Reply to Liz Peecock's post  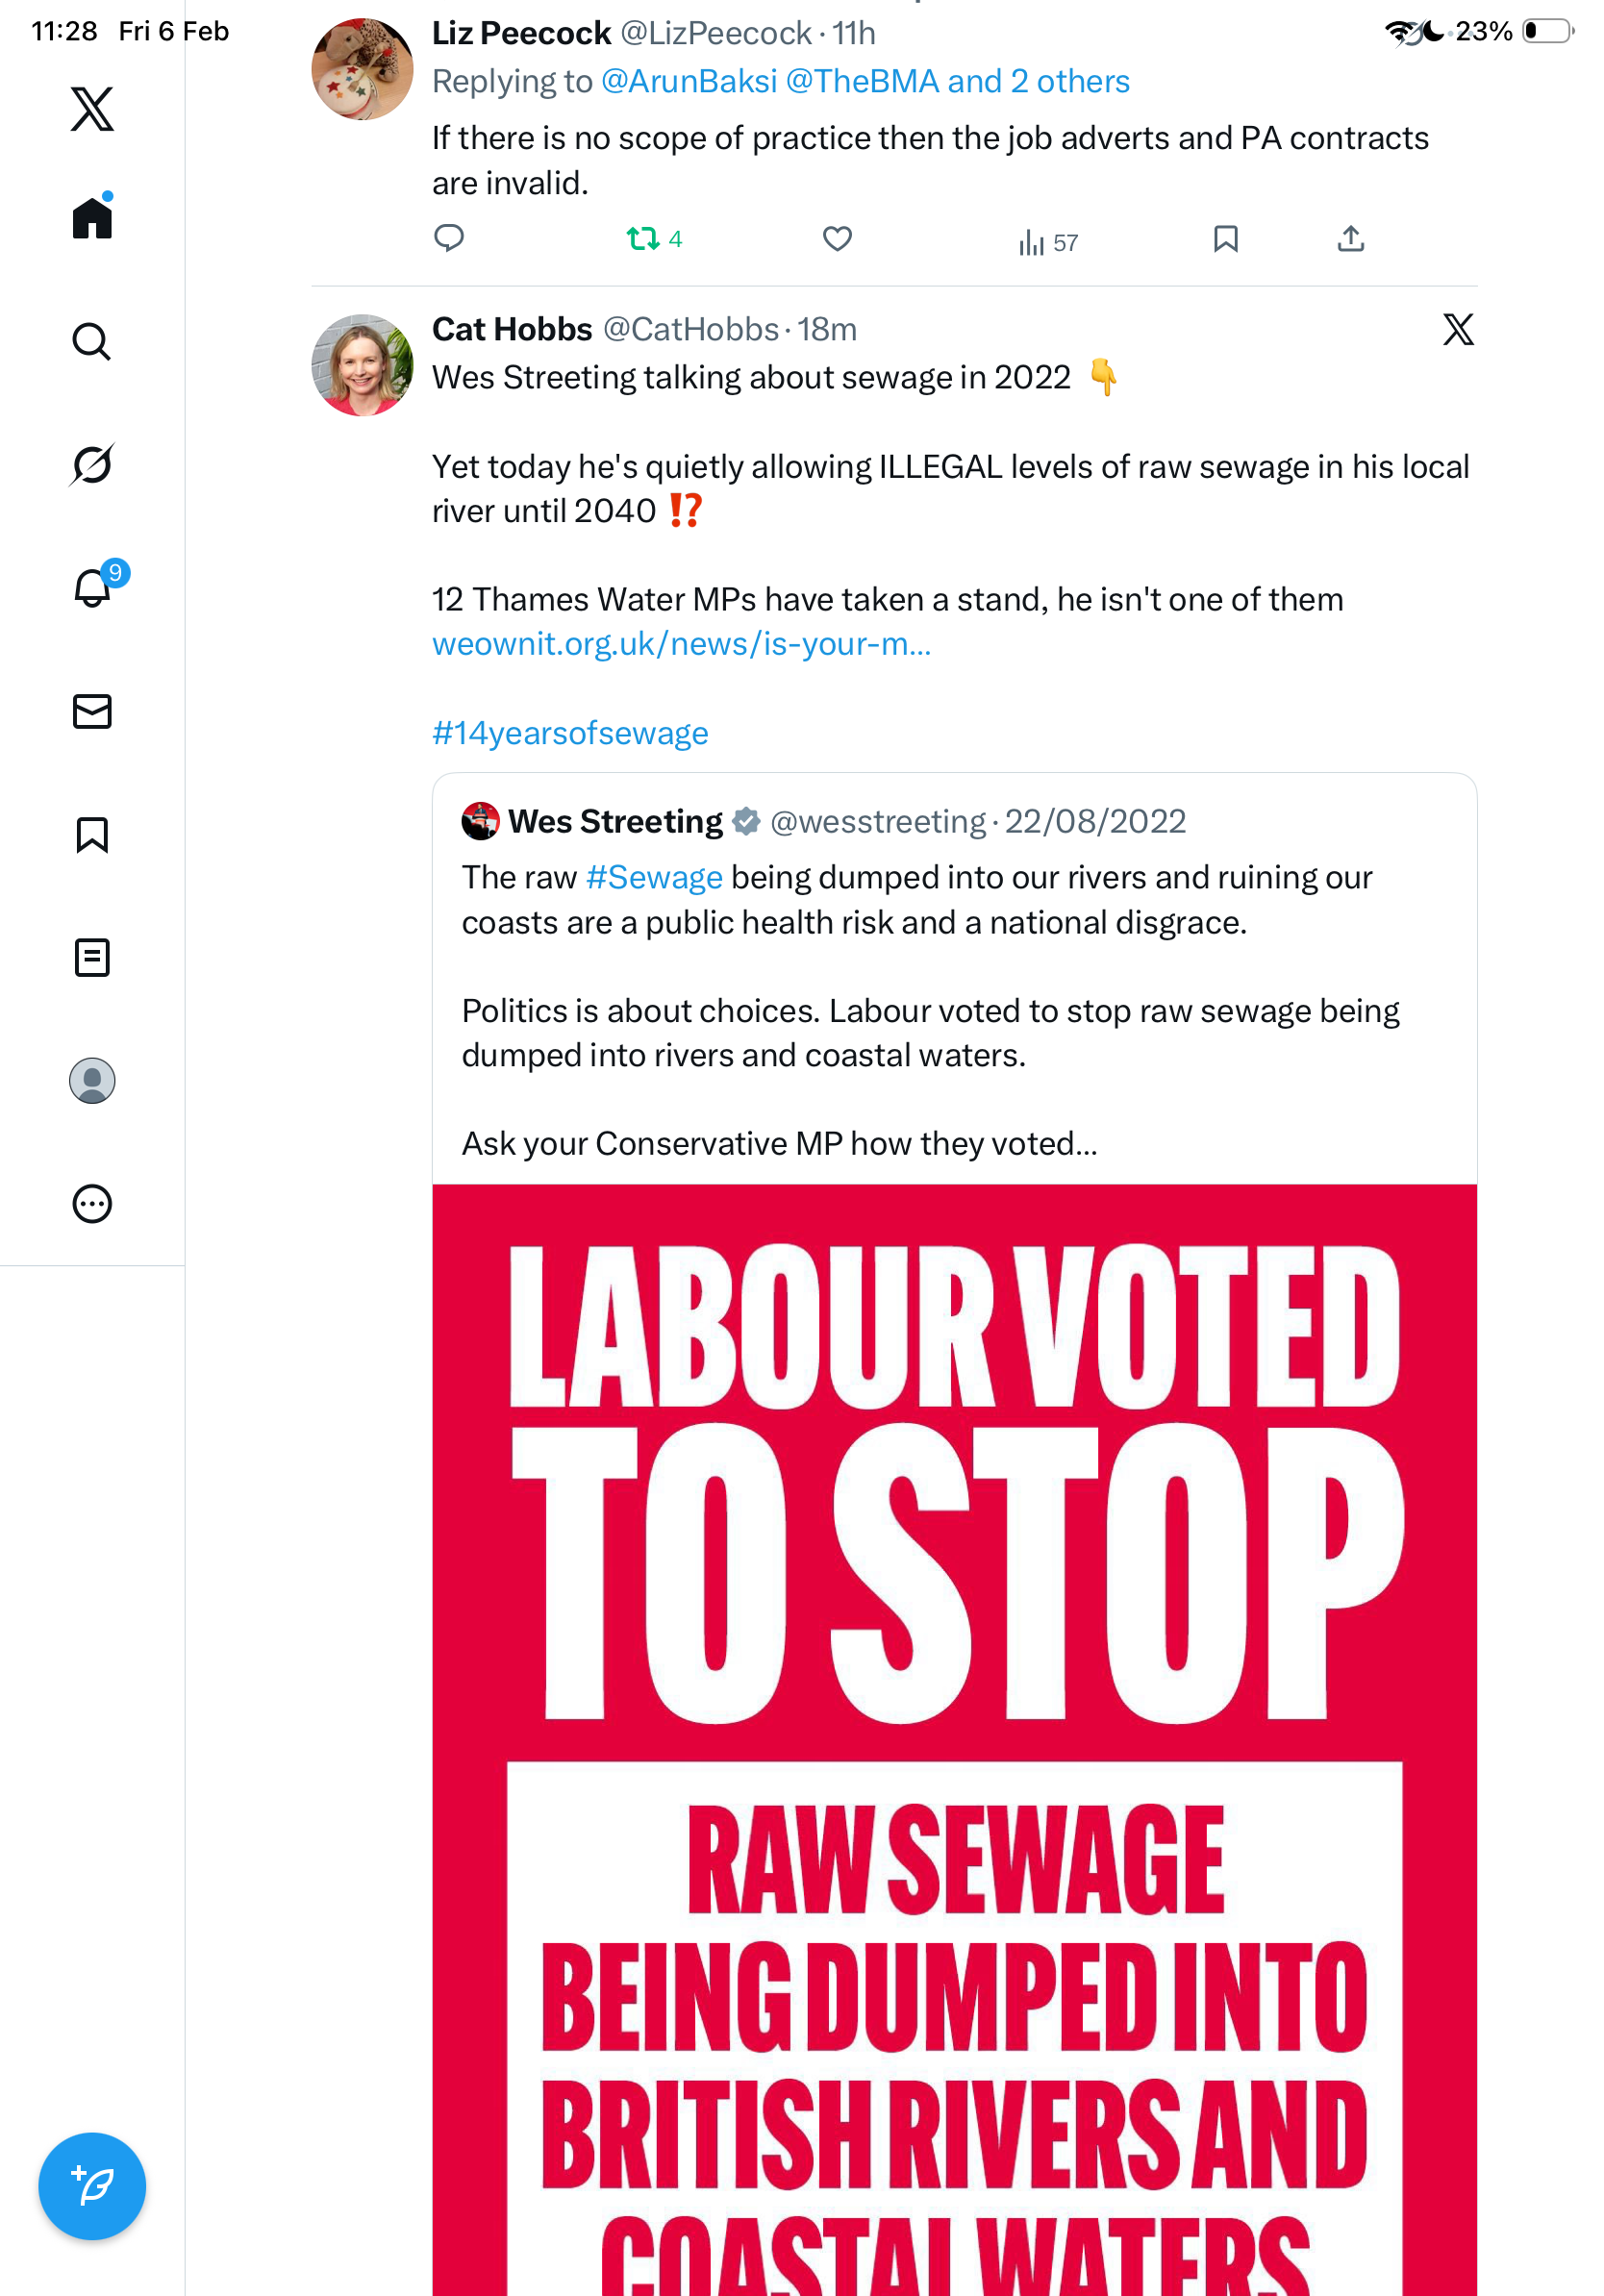coord(449,238)
